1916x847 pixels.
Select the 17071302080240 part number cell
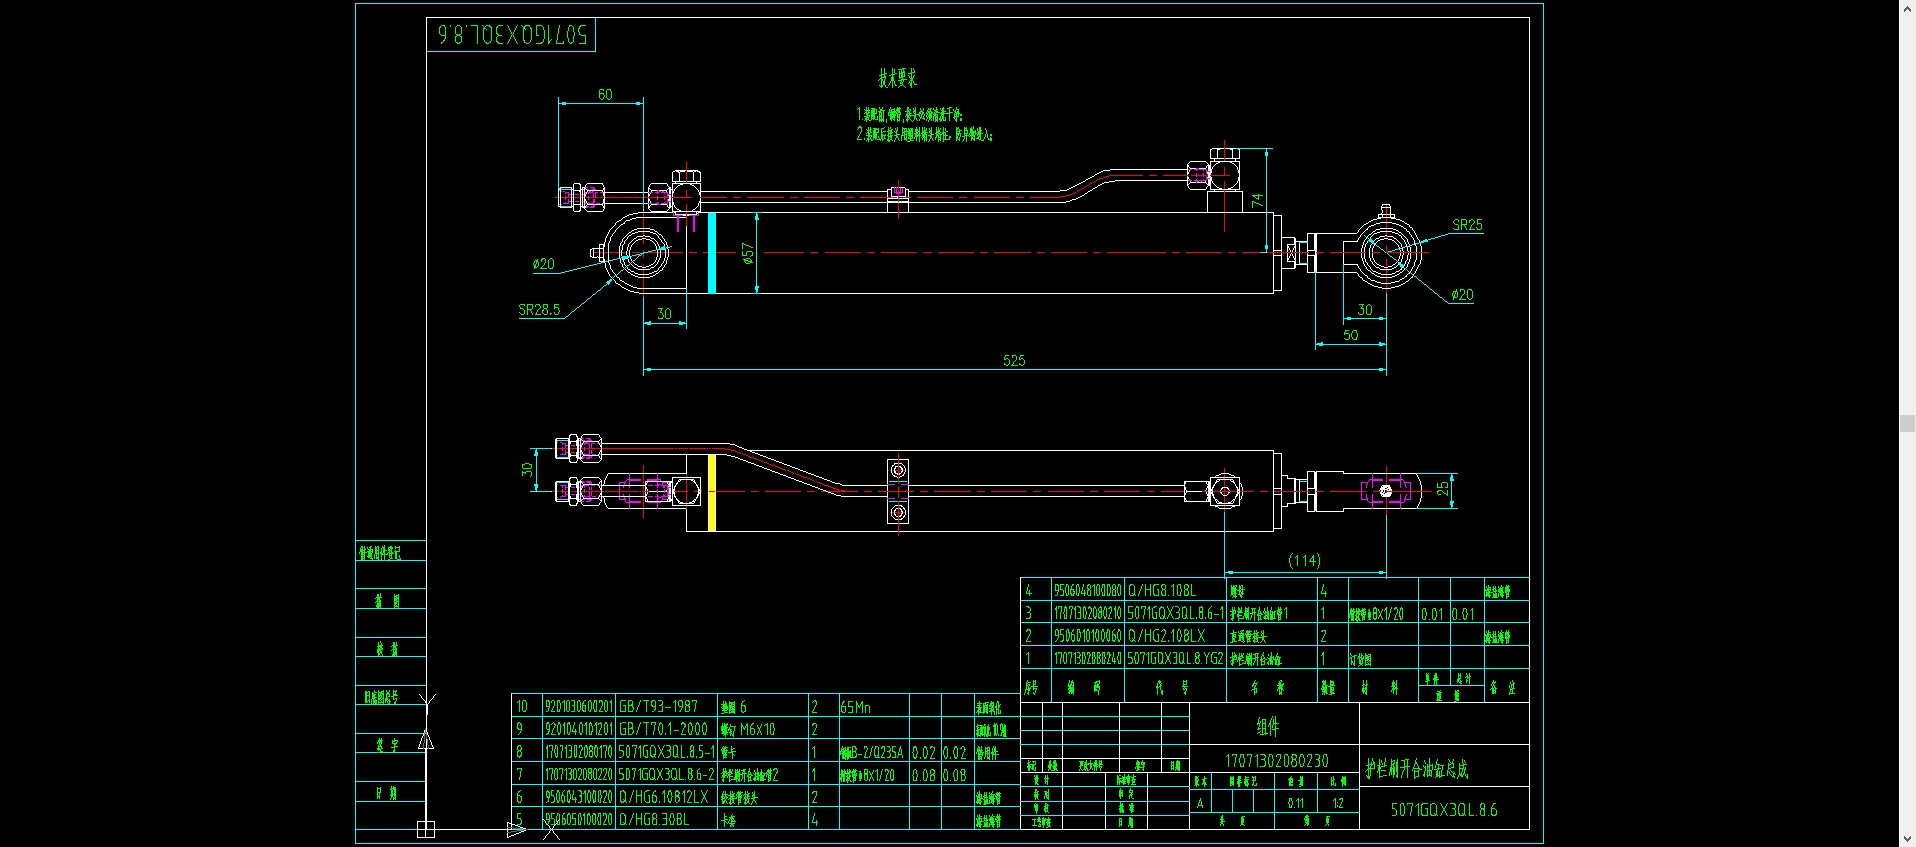pos(1087,658)
